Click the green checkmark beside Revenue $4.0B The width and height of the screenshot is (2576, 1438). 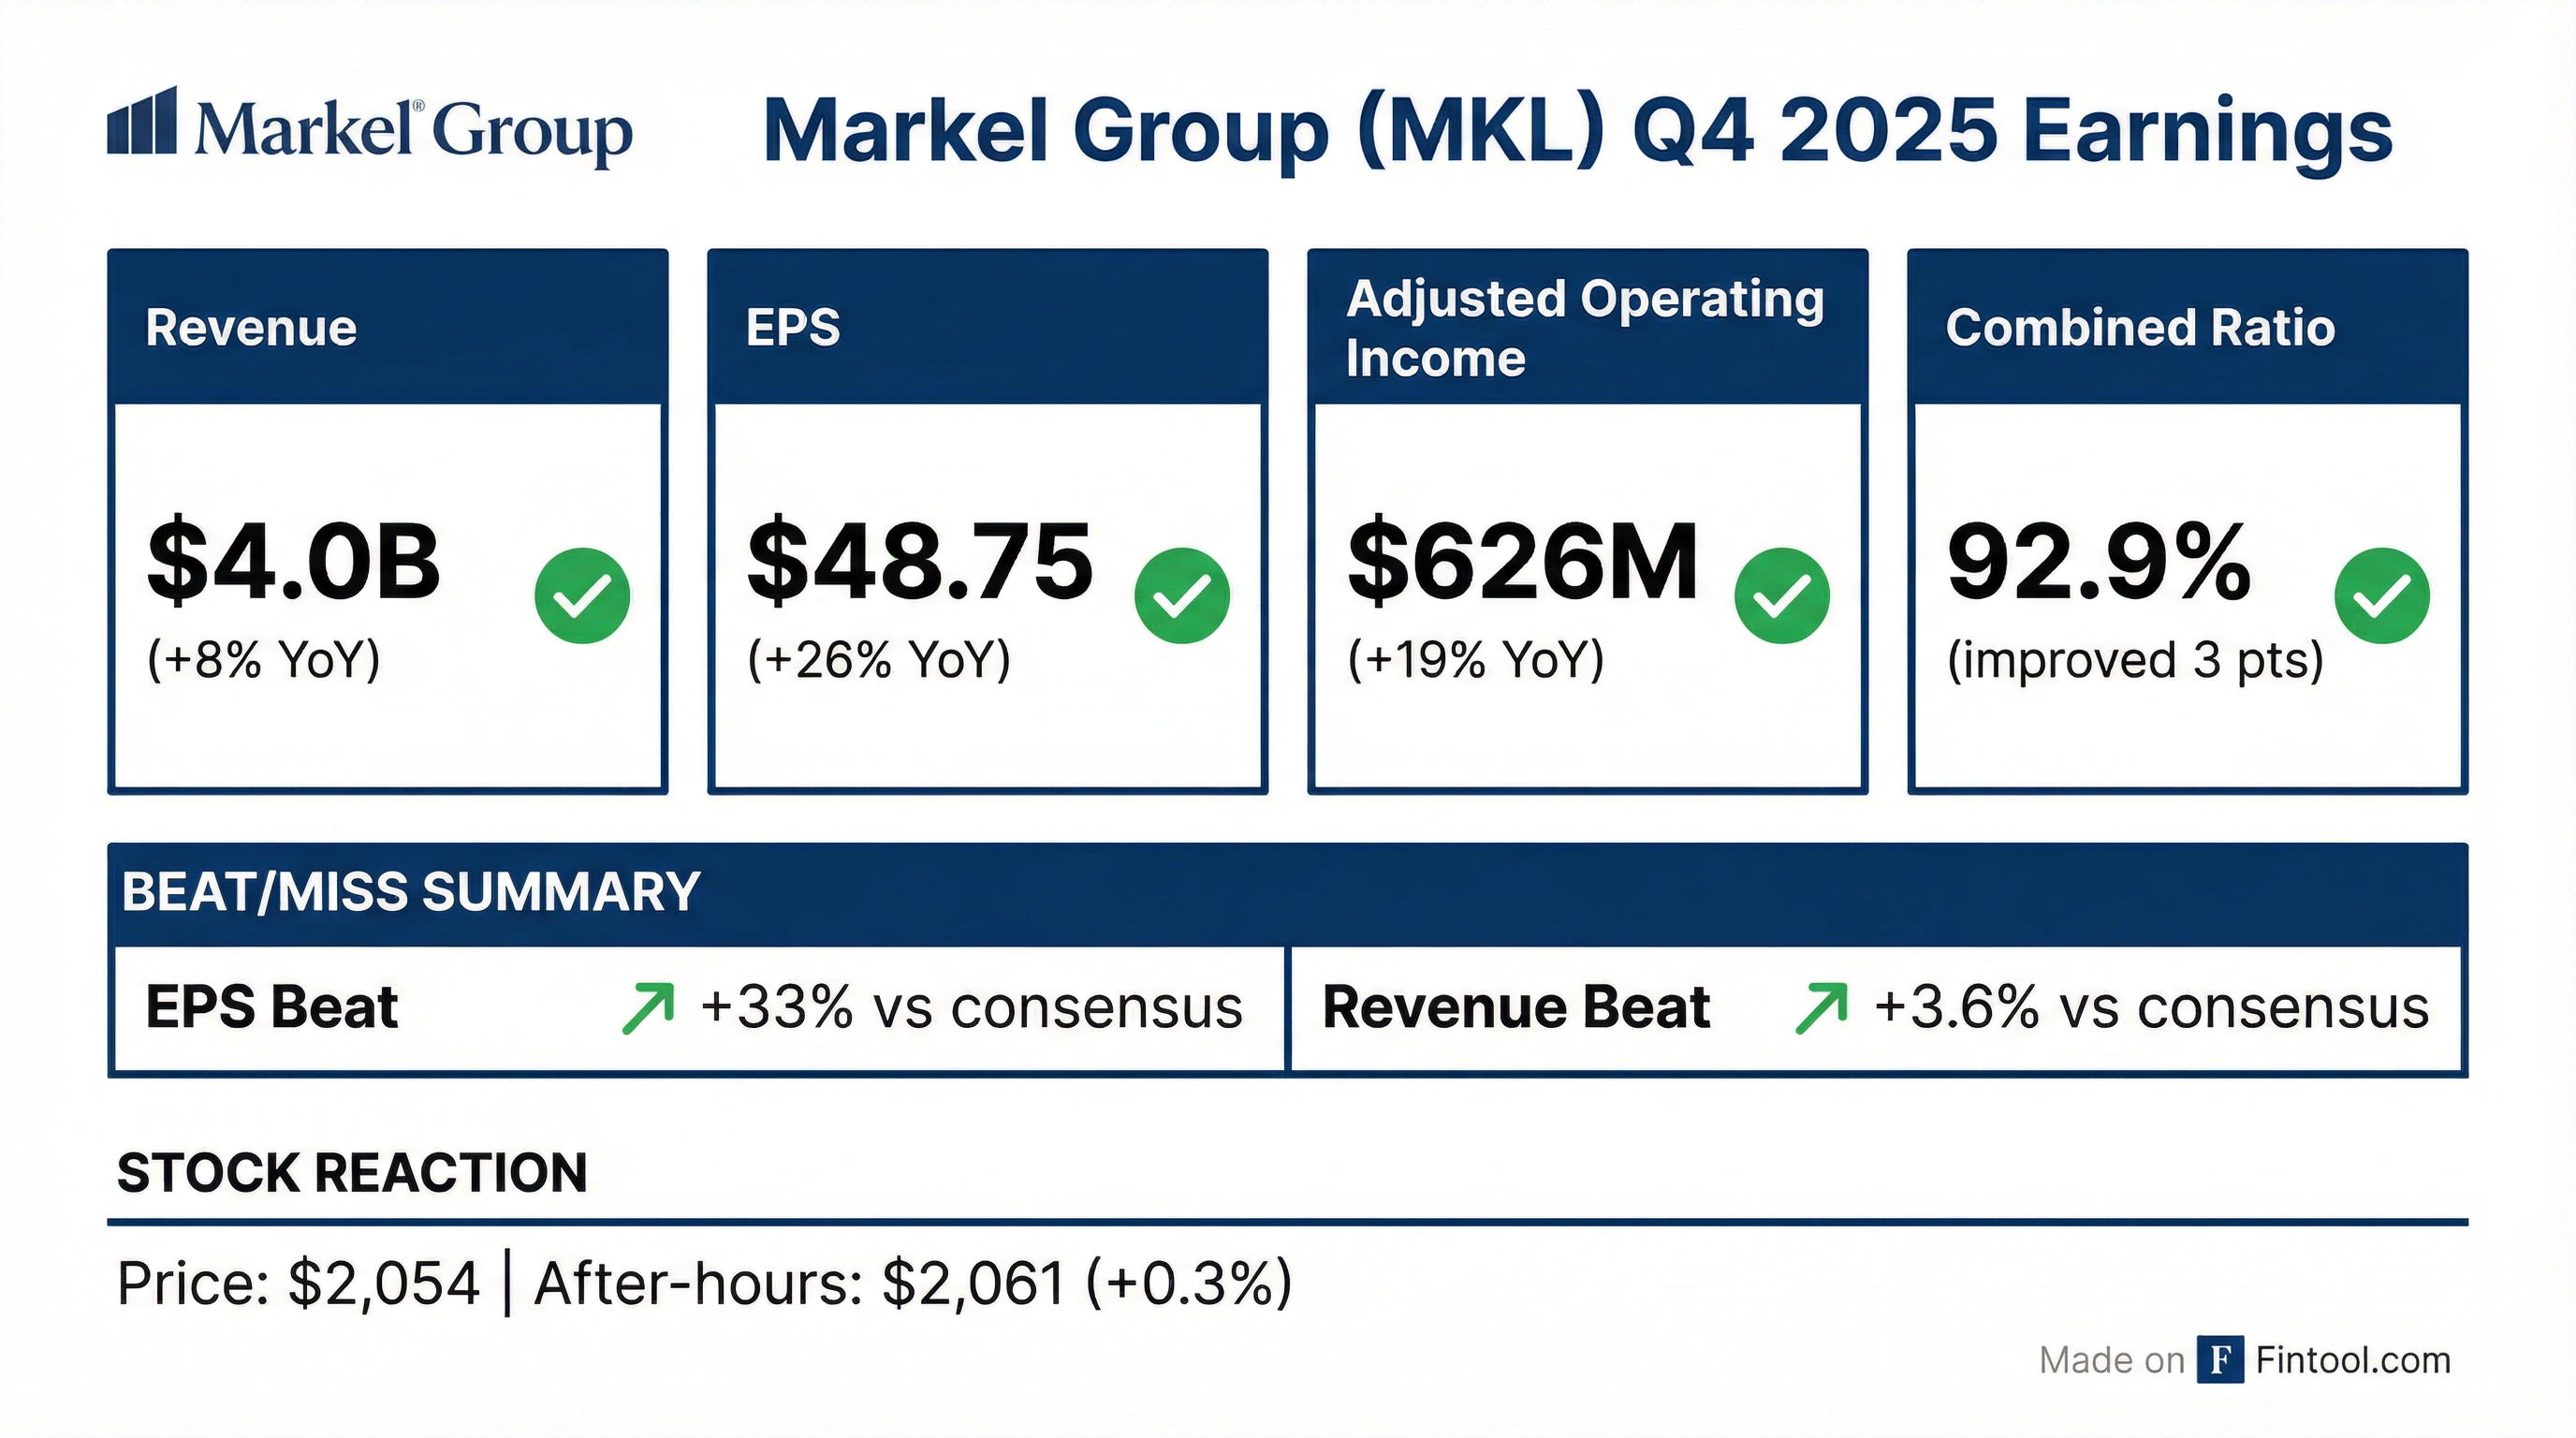click(582, 596)
